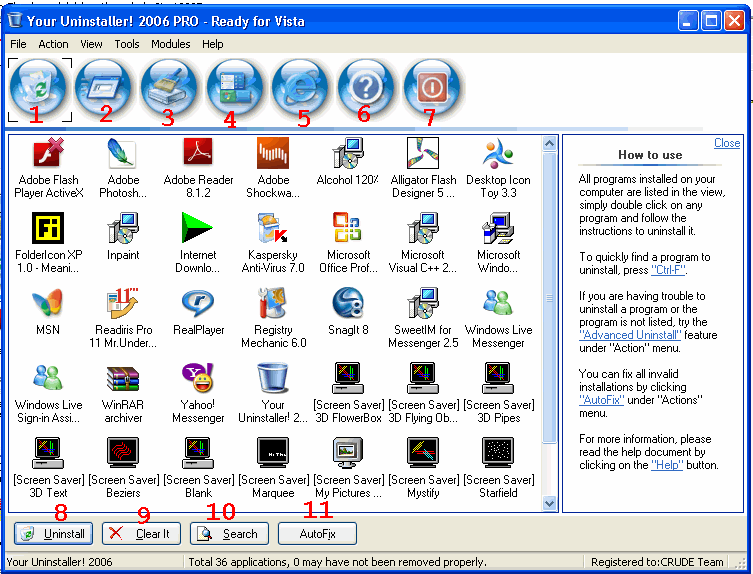This screenshot has width=753, height=574.
Task: Select the Inpaint program icon
Action: (x=123, y=228)
